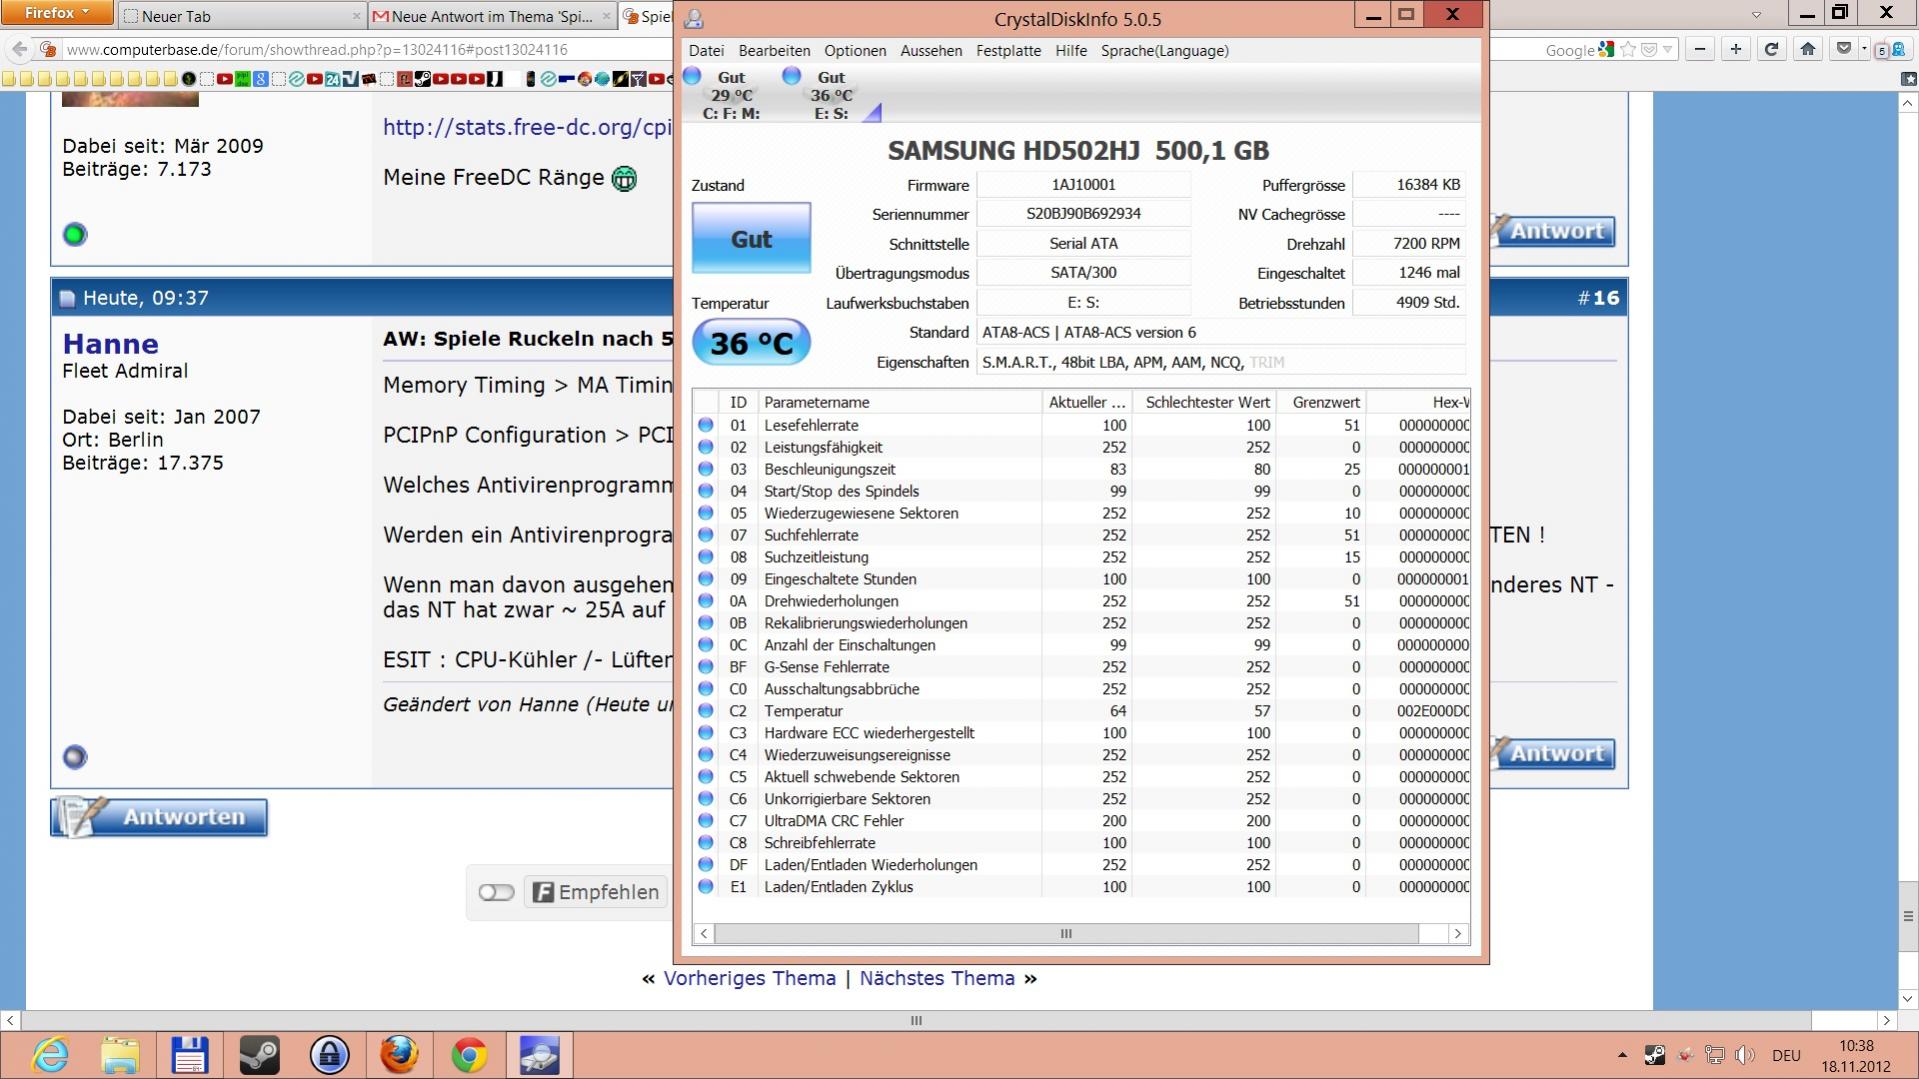Screen dimensions: 1919x1079
Task: Click the Pocket toolbar button
Action: 1844,49
